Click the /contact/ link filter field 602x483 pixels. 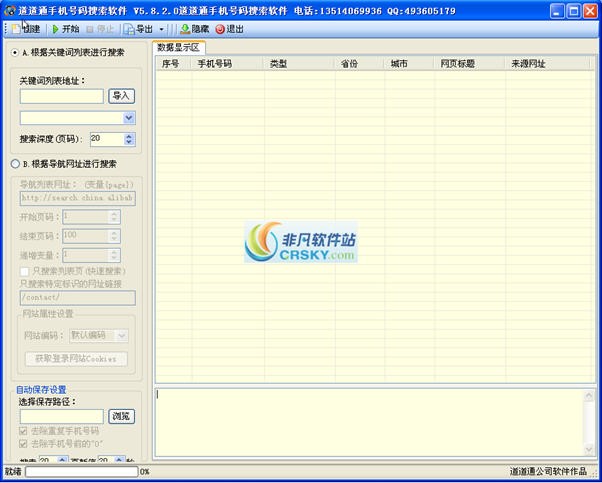pyautogui.click(x=78, y=298)
